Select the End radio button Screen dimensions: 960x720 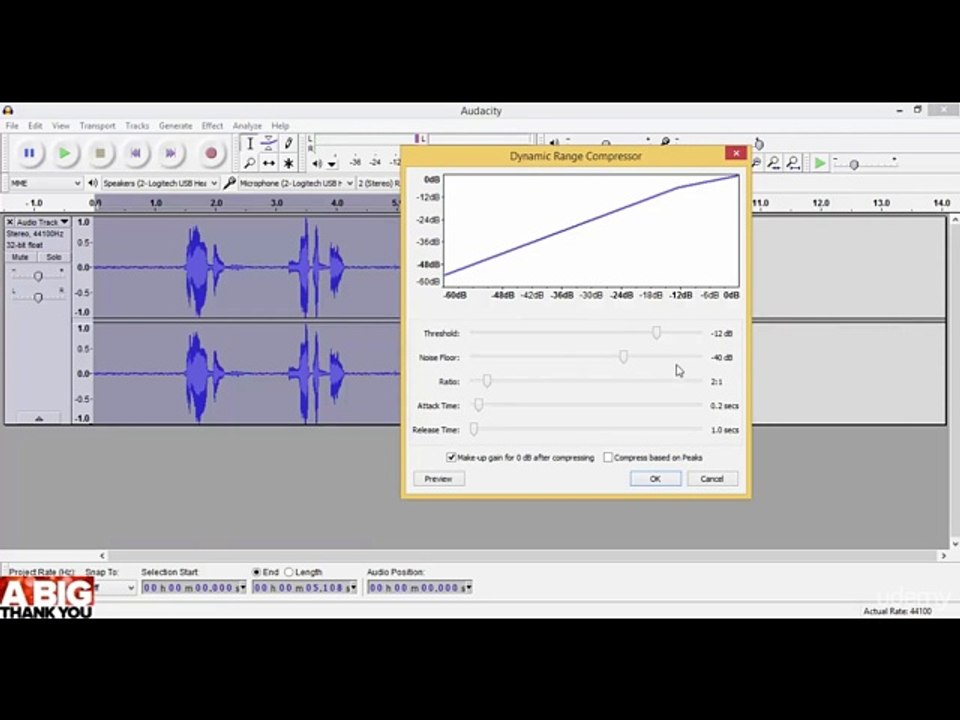coord(257,572)
